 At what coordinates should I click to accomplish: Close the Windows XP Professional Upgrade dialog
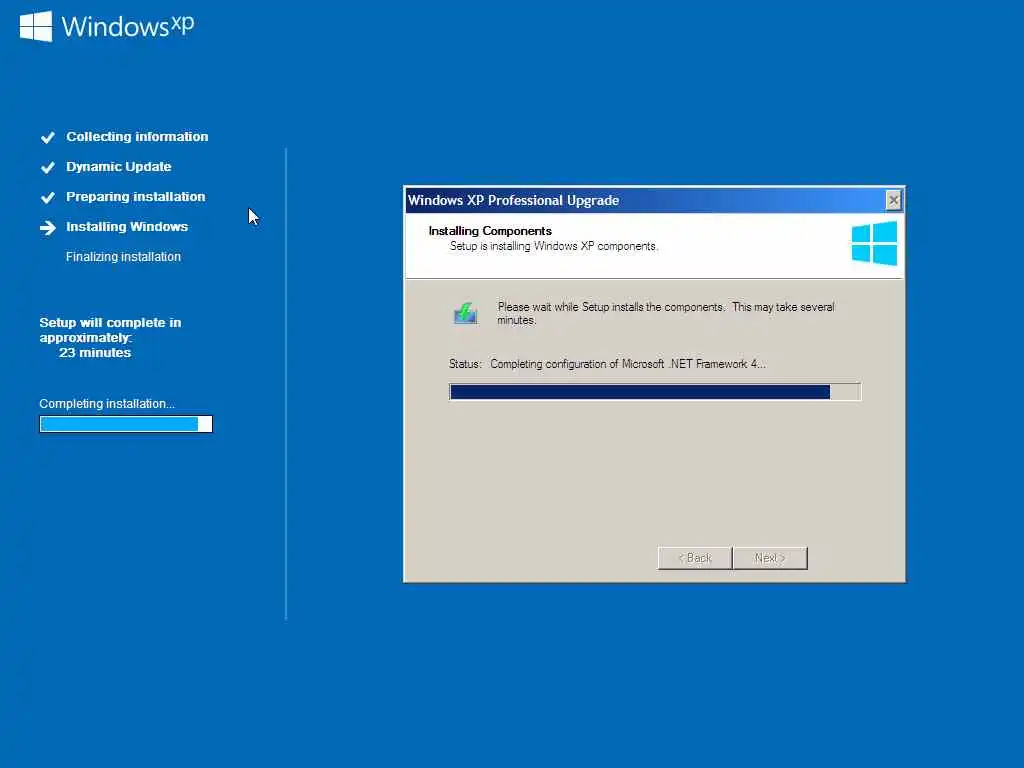tap(893, 200)
